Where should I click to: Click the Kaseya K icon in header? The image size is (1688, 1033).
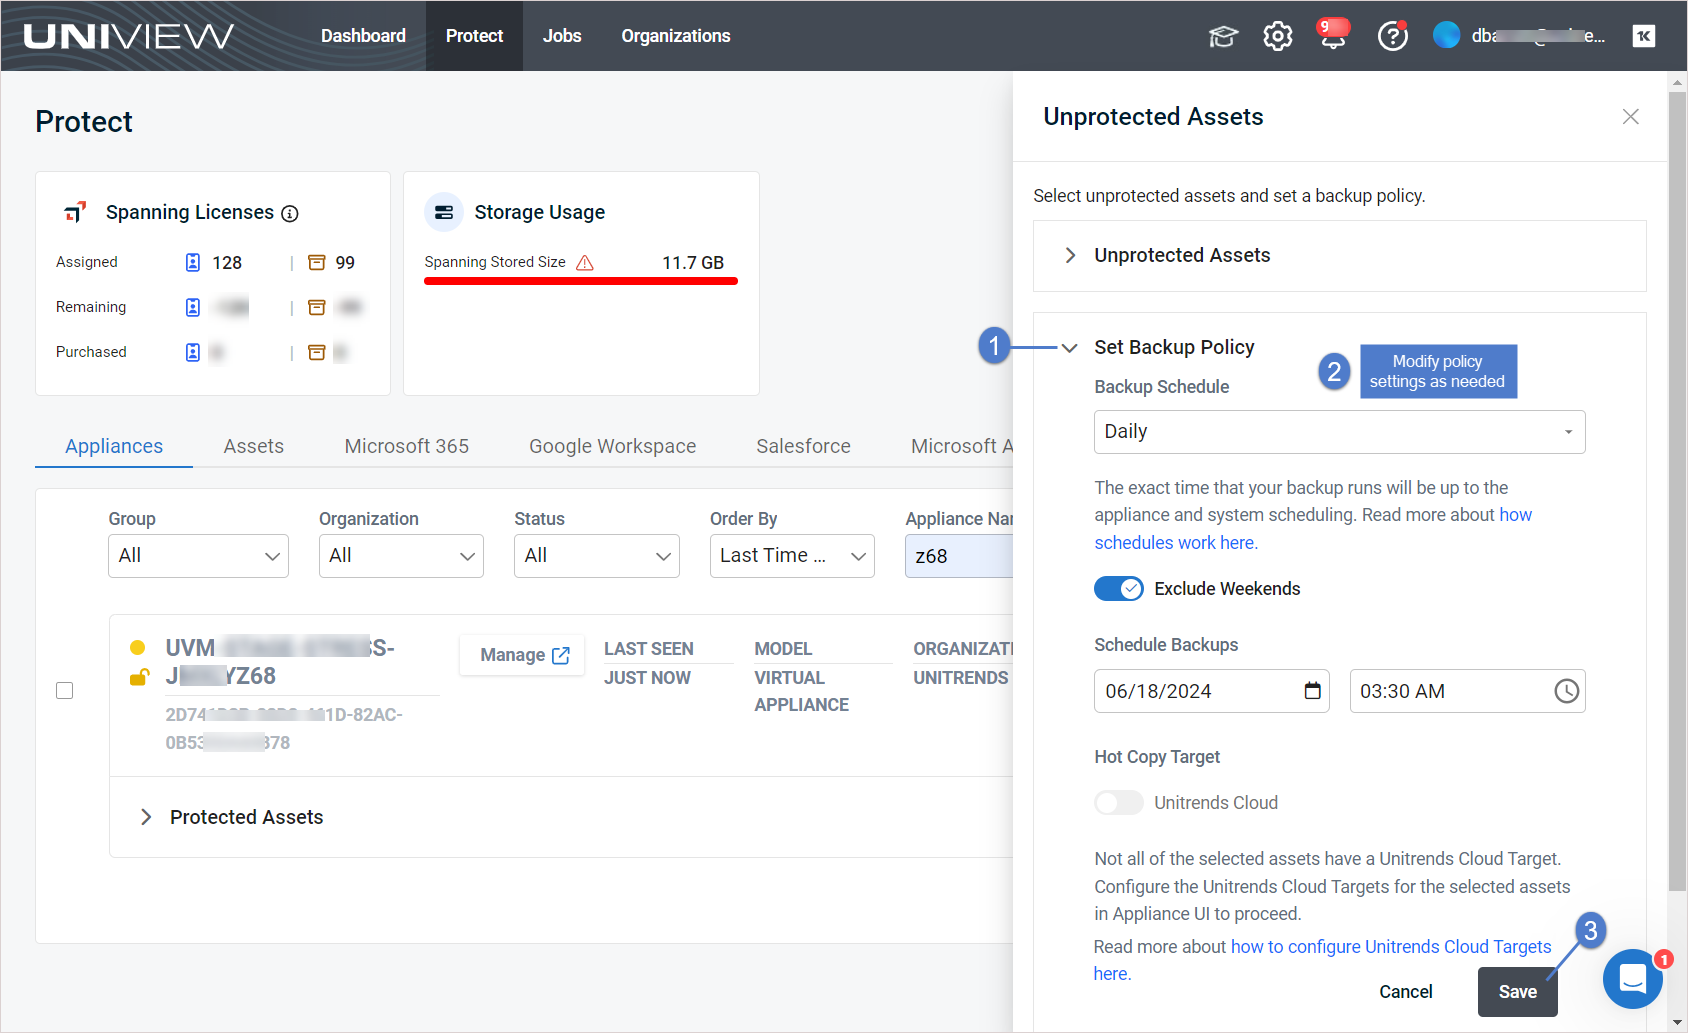1644,36
